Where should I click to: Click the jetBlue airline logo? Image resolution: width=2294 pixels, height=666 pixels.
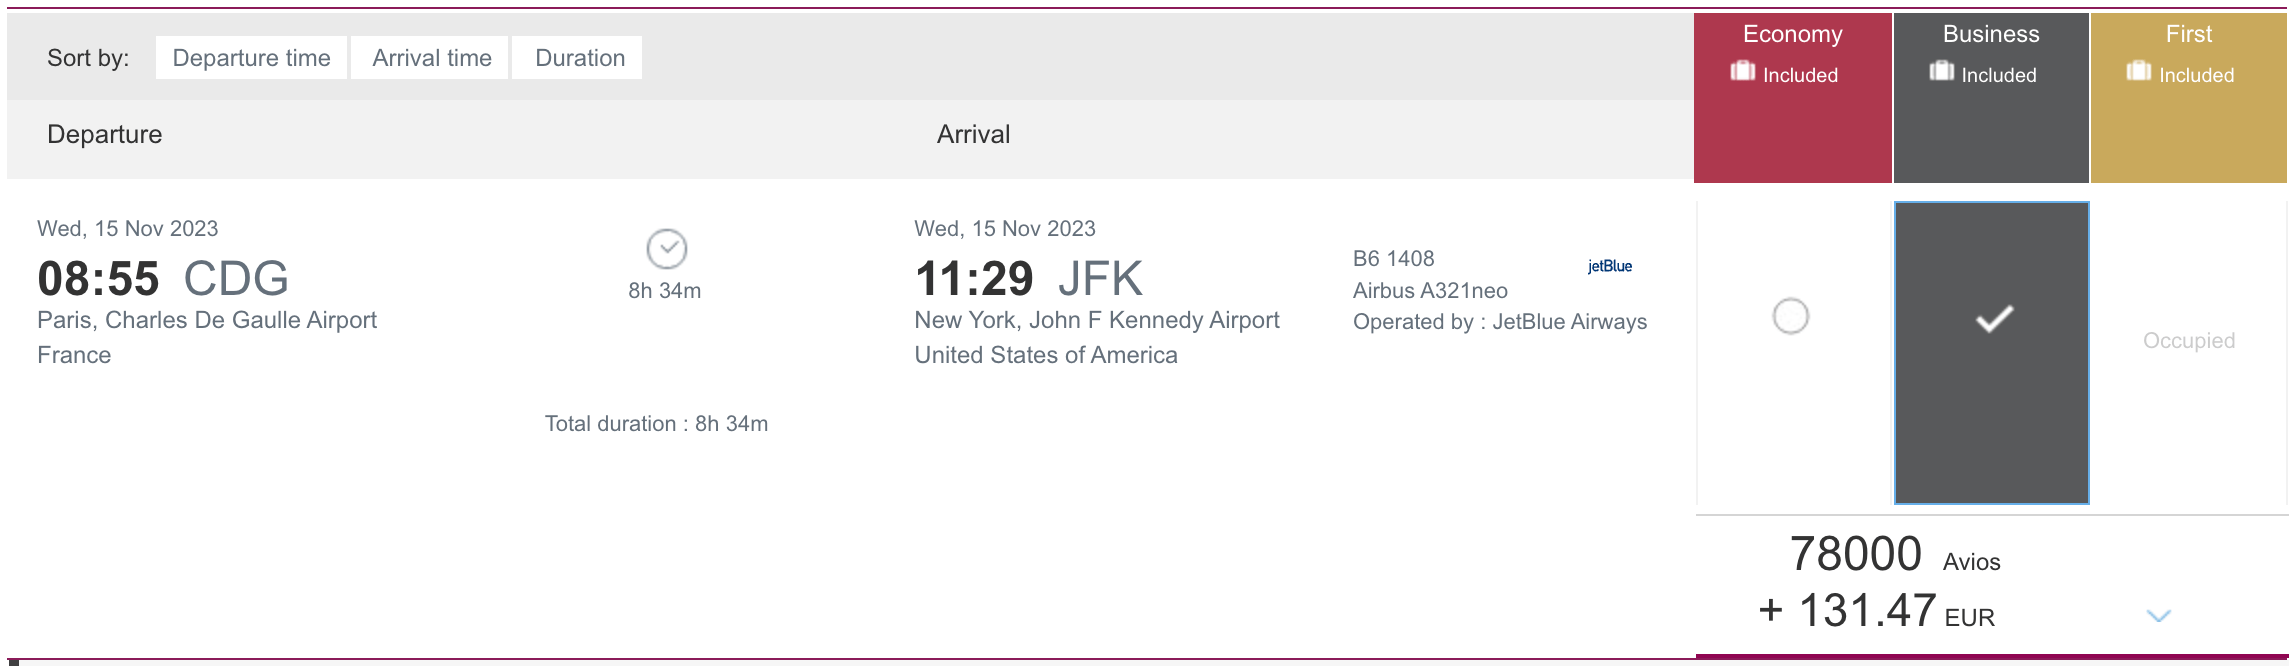pos(1609,266)
